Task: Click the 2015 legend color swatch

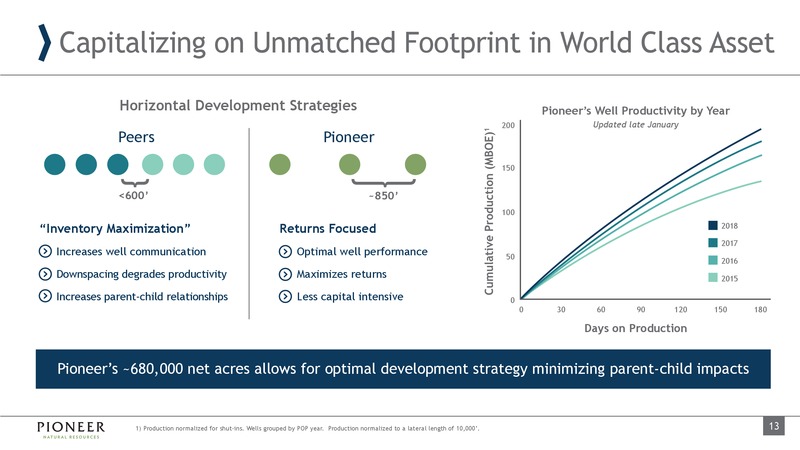Action: pos(713,278)
